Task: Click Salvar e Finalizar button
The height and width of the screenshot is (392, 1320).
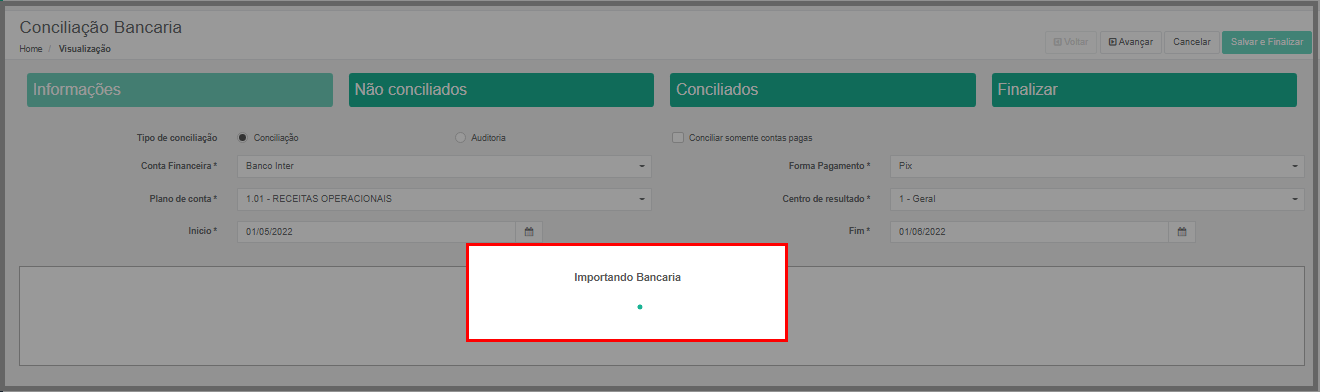Action: [1267, 42]
